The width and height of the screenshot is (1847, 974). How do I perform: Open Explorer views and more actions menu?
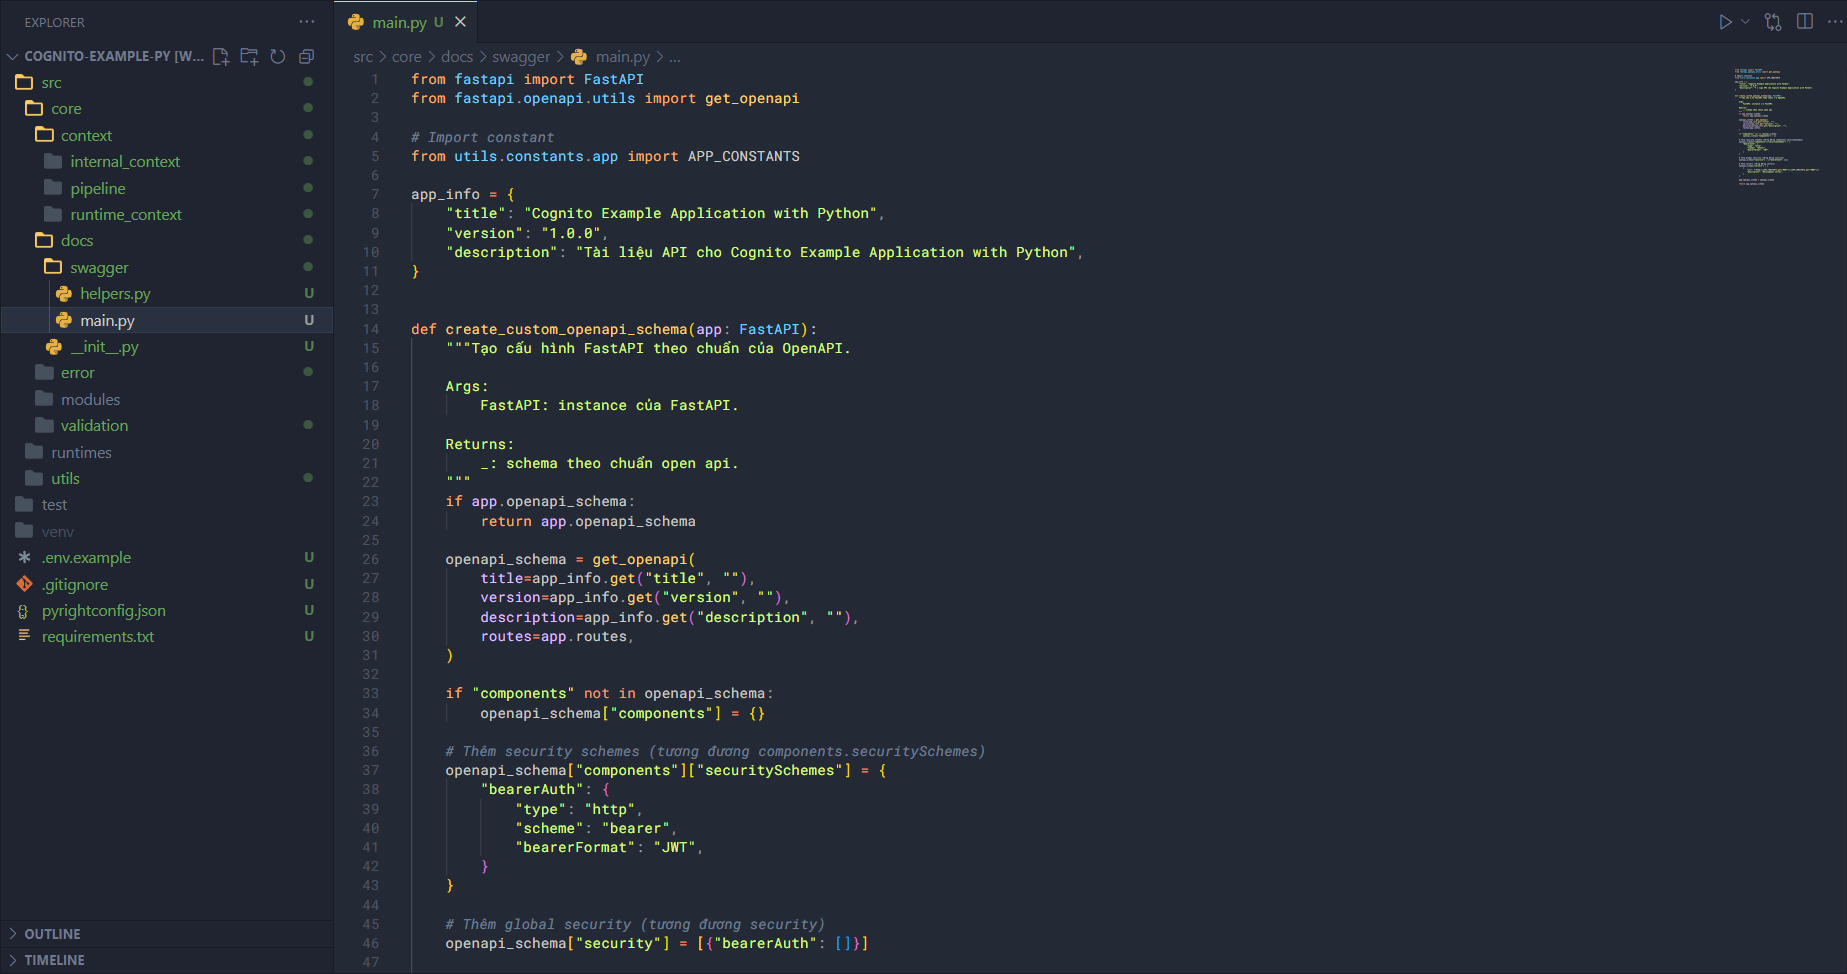pos(307,22)
